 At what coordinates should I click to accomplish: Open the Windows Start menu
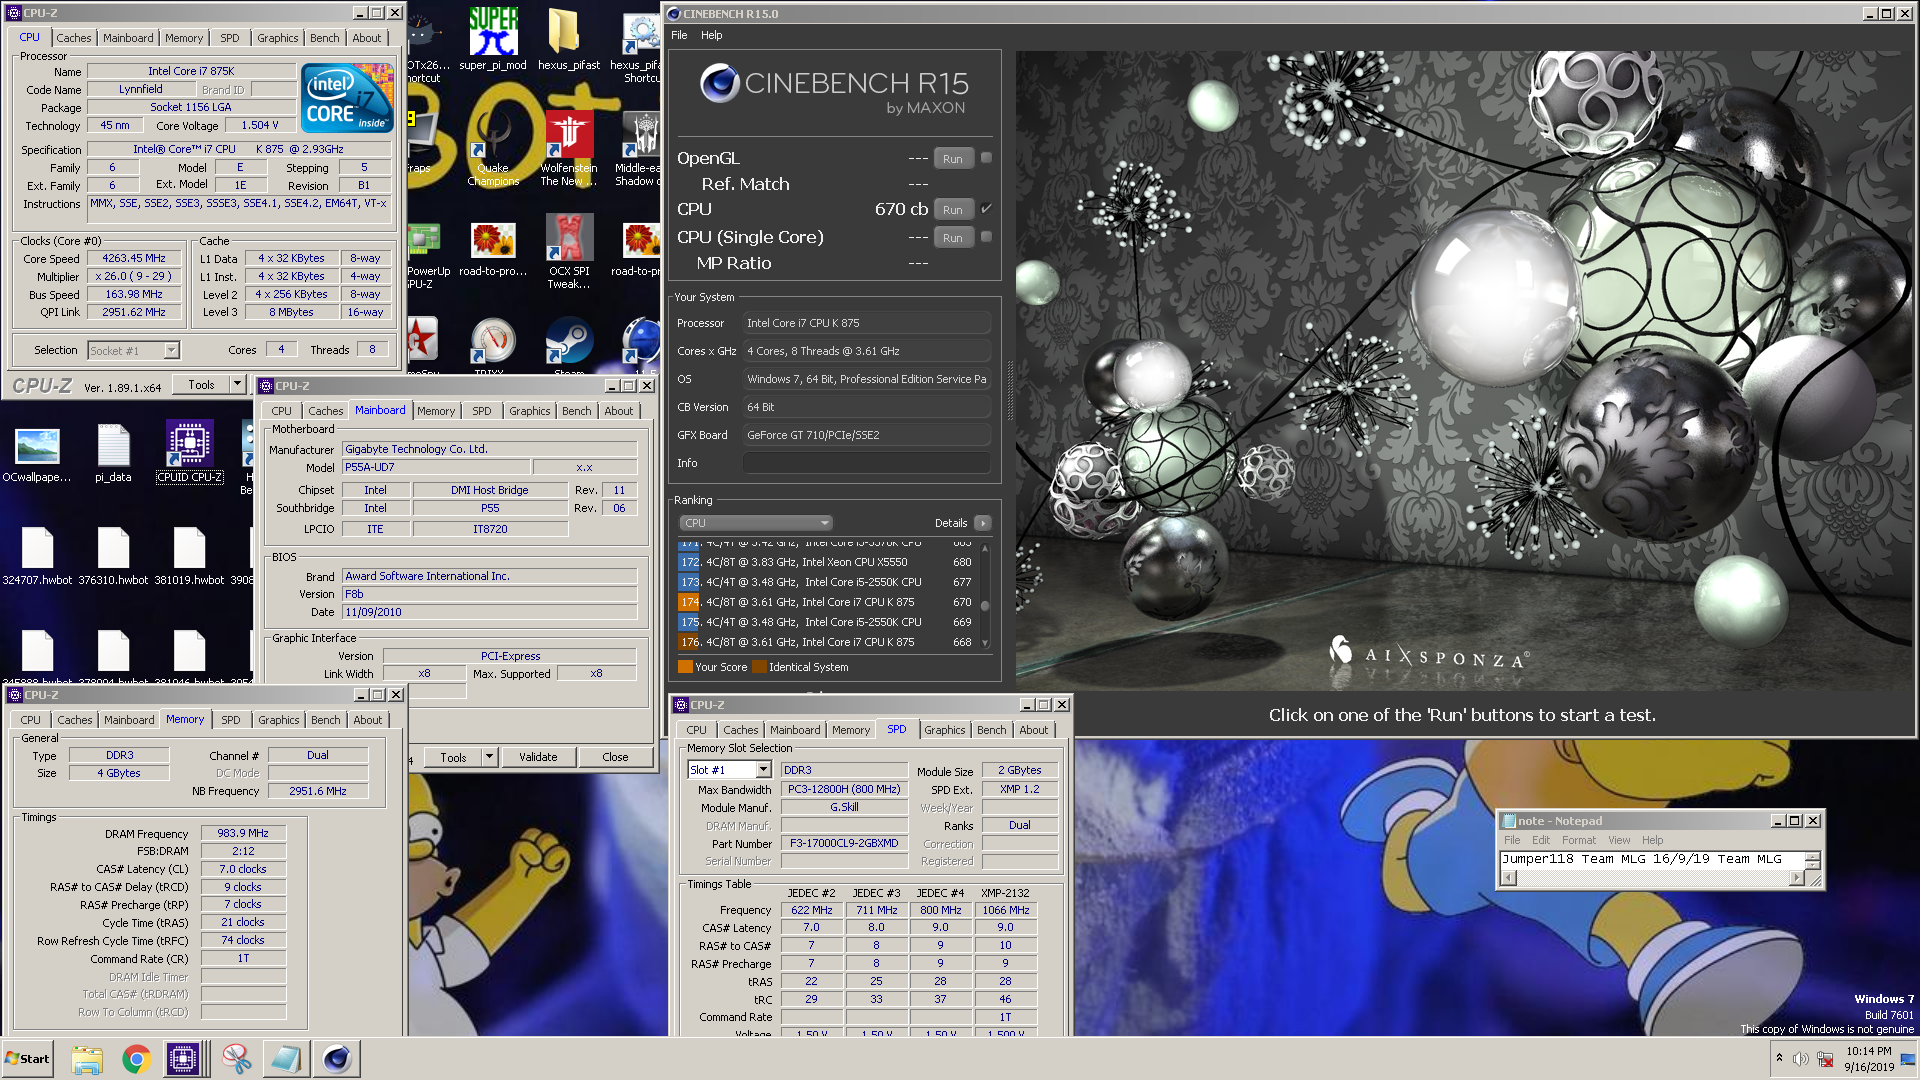coord(27,1059)
